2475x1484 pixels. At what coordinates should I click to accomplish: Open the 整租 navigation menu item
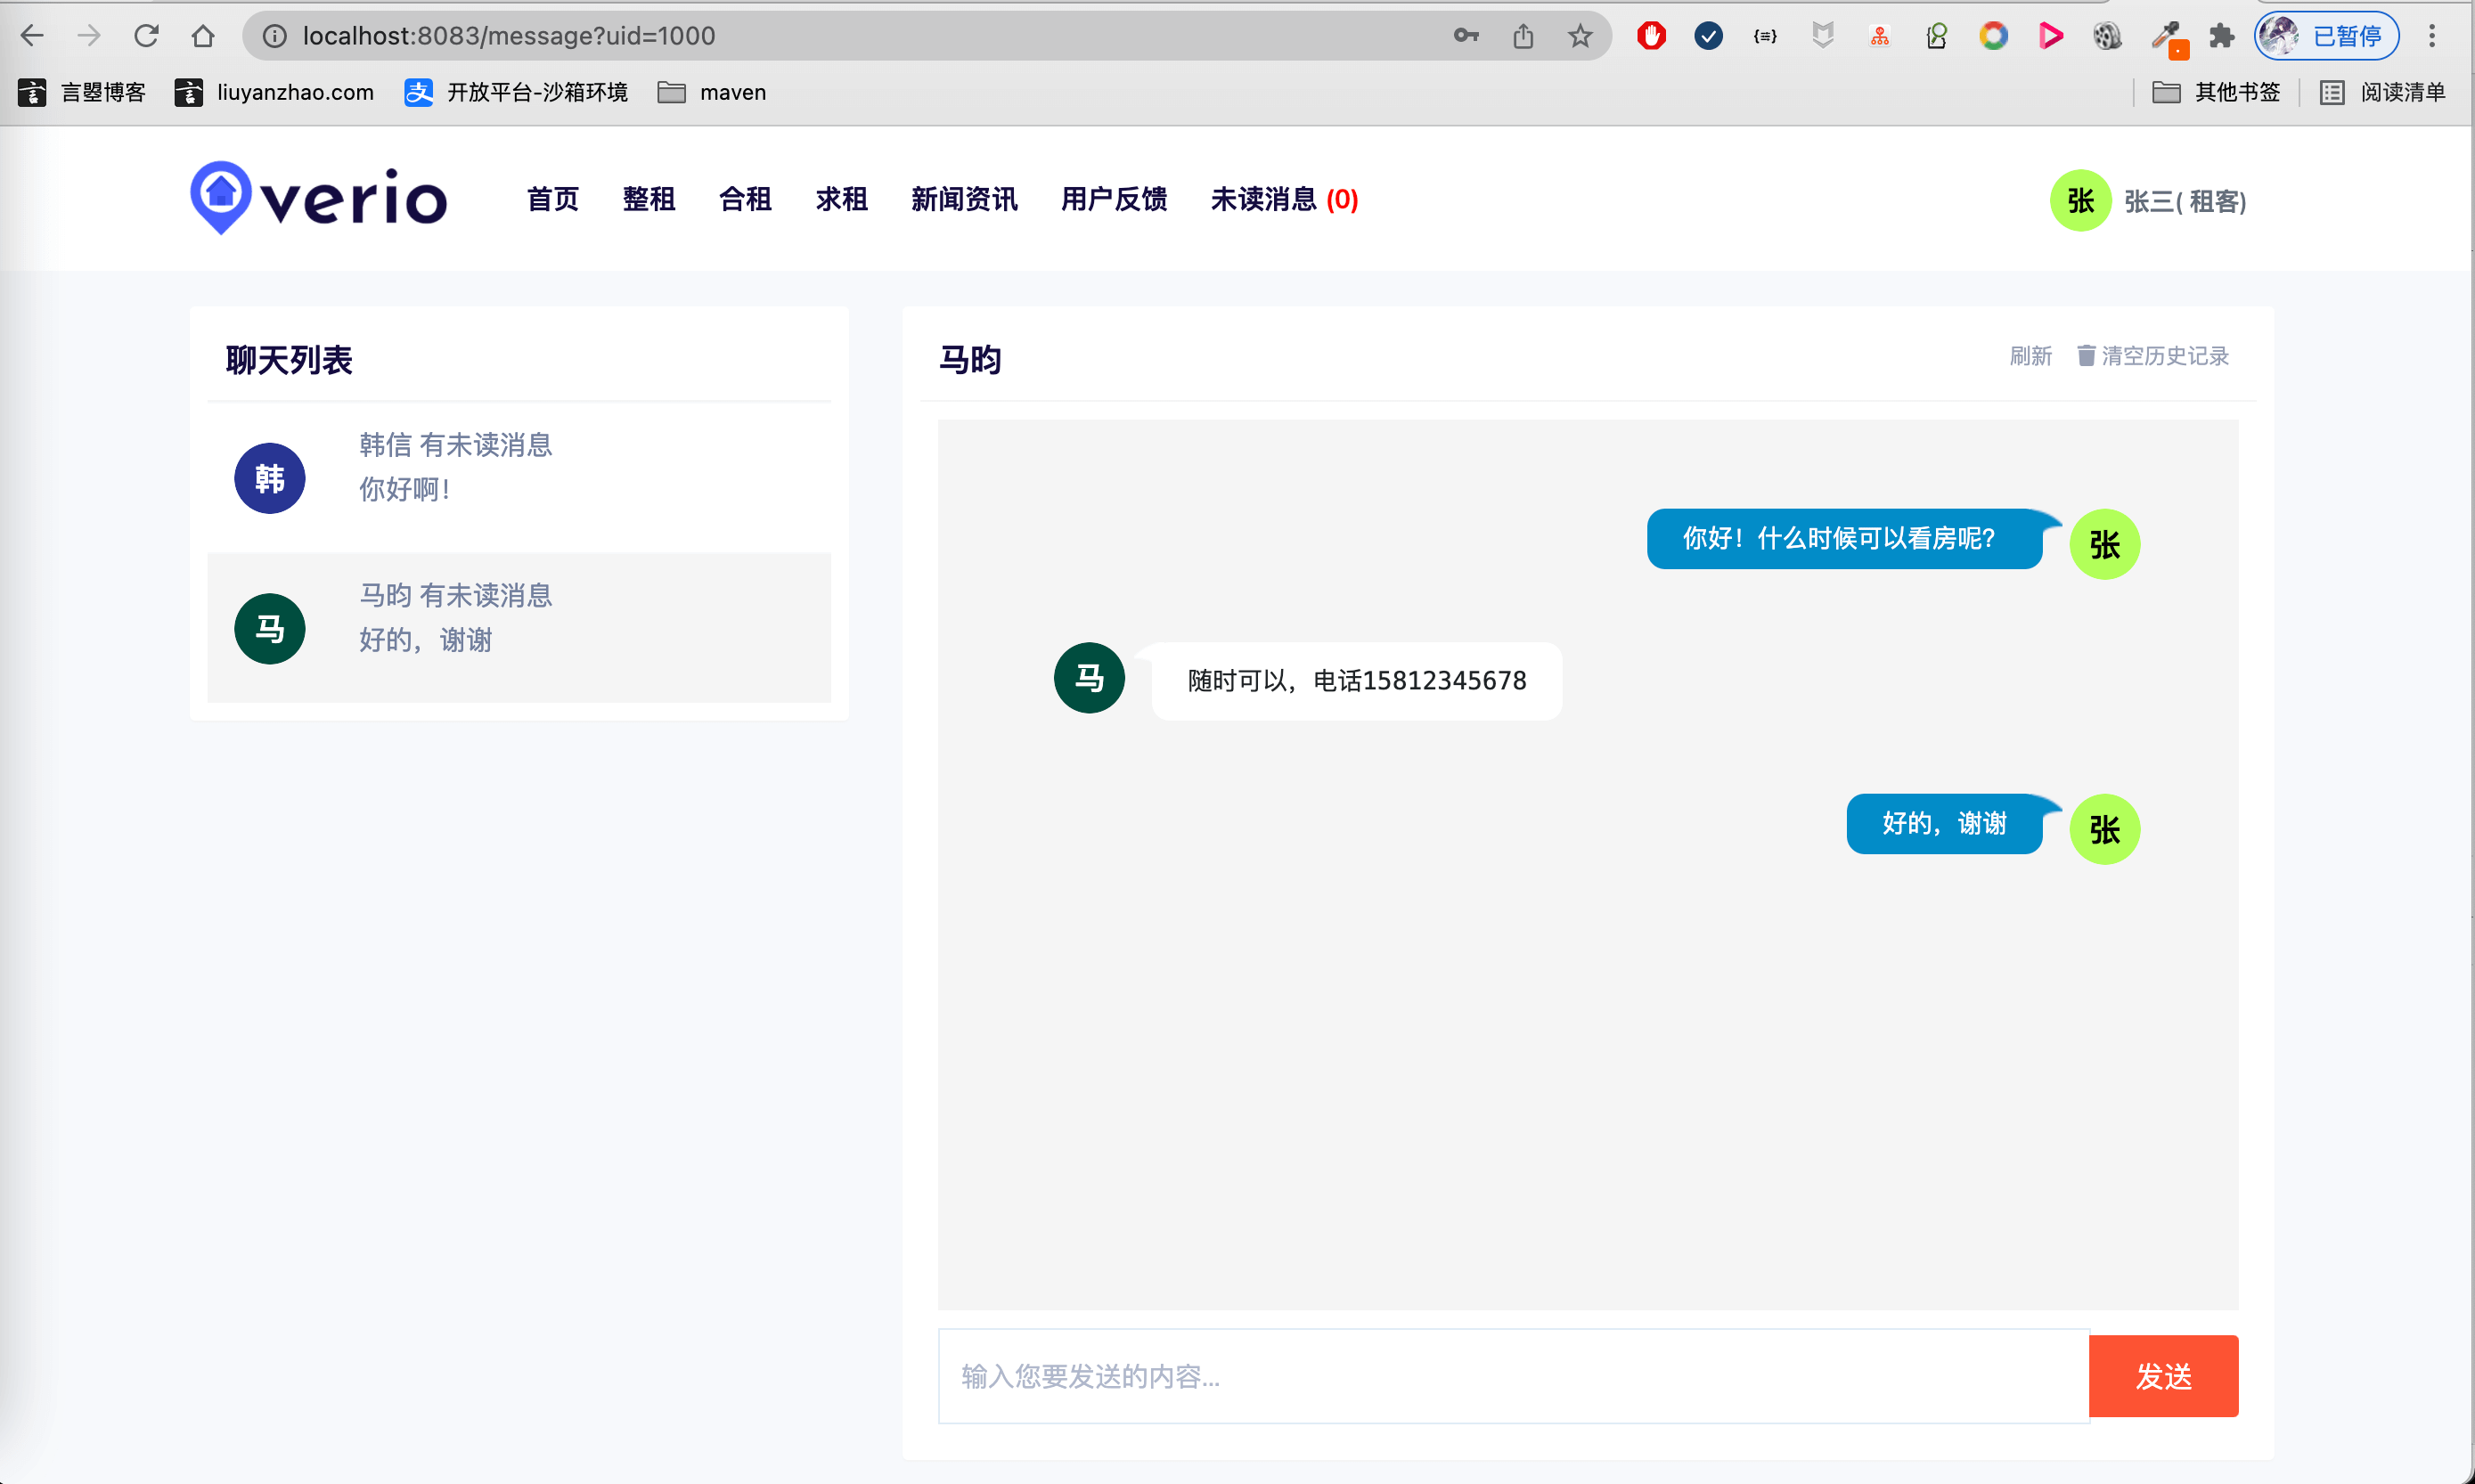pos(649,199)
